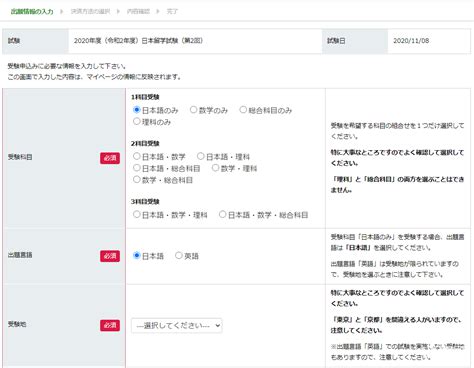
Task: Click the 決済方法の選択 breadcrumb step
Action: click(90, 12)
